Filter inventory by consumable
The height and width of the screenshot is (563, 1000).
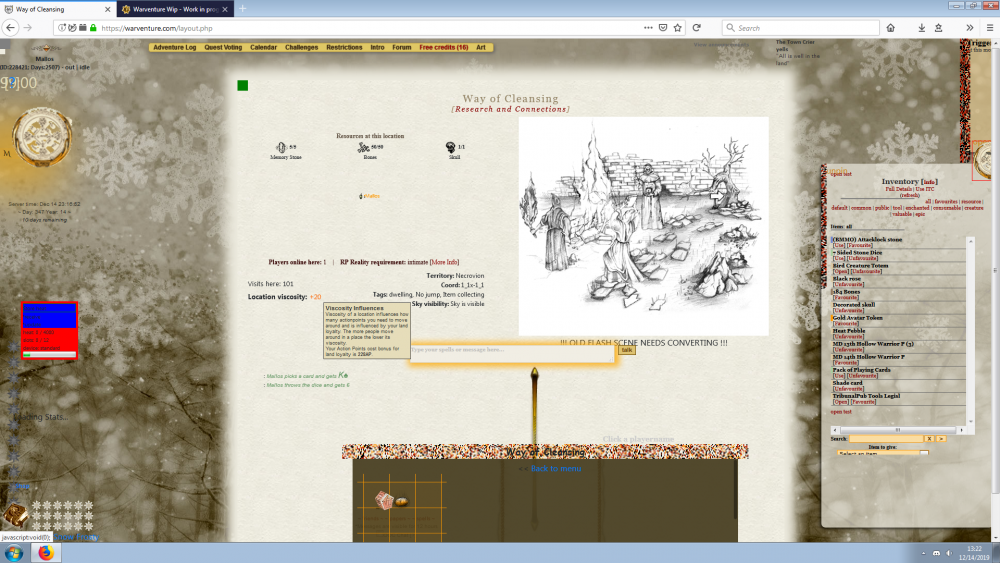(x=947, y=208)
